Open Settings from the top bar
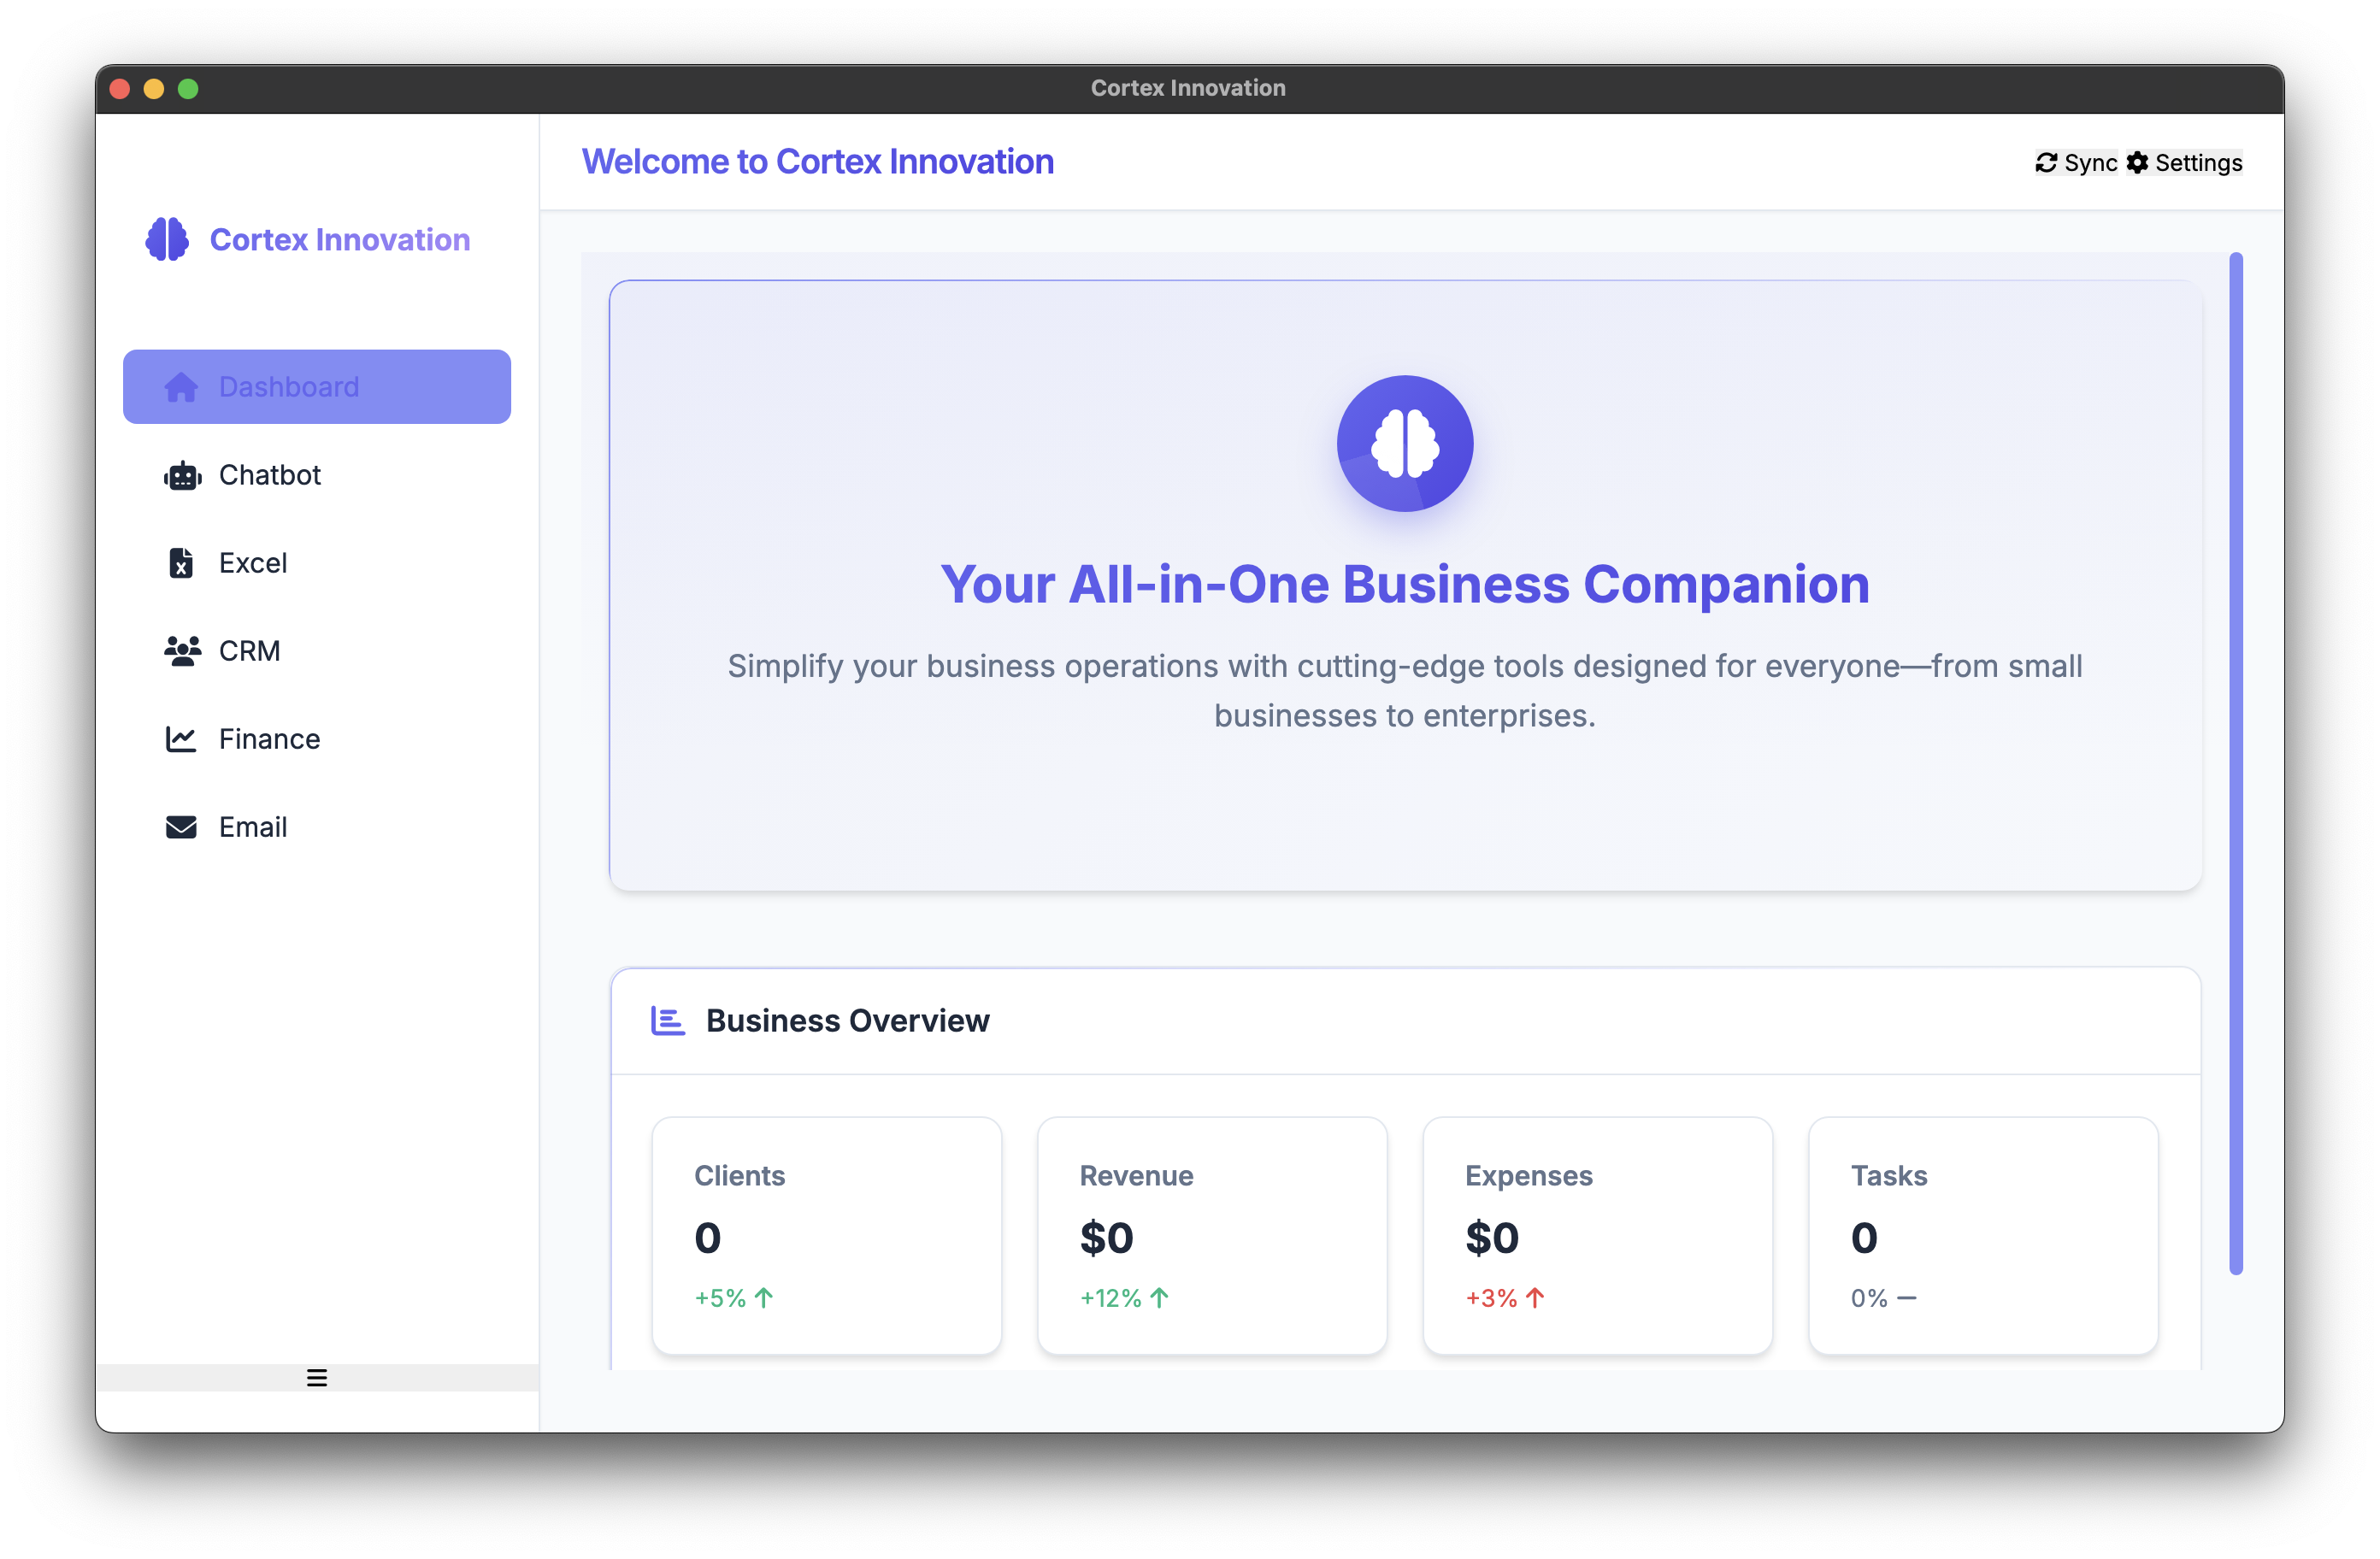This screenshot has height=1559, width=2380. click(2185, 163)
